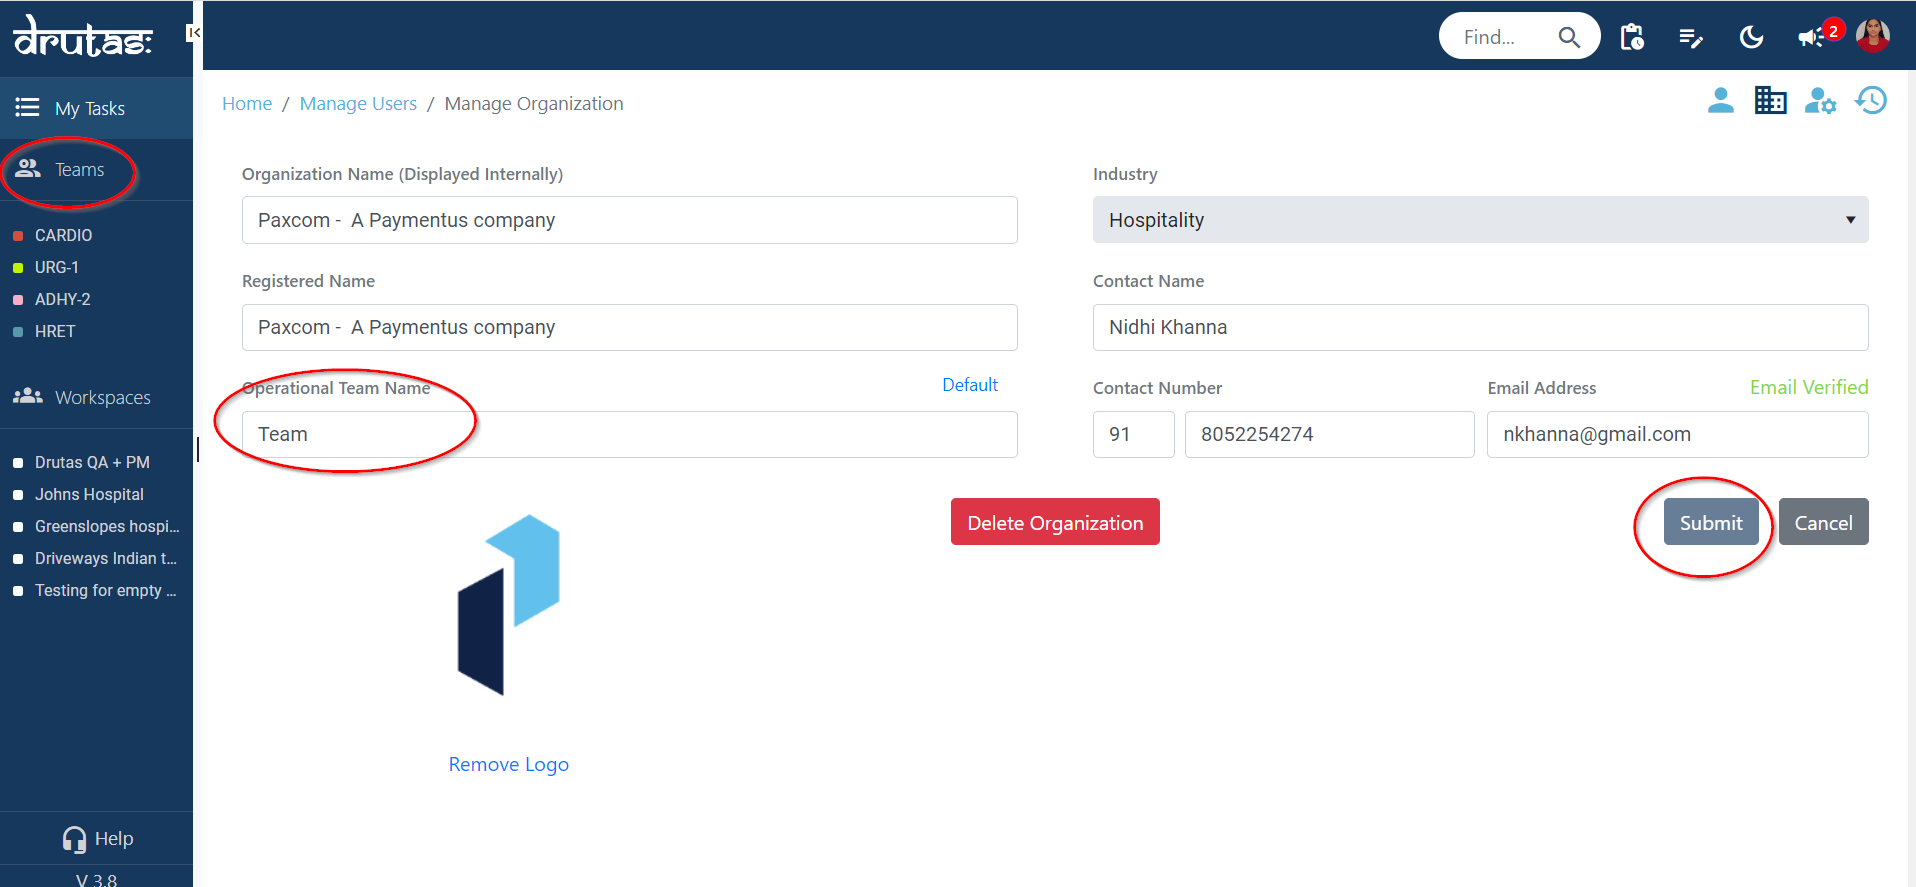Open Teams section in sidebar
The image size is (1916, 887).
coord(79,170)
